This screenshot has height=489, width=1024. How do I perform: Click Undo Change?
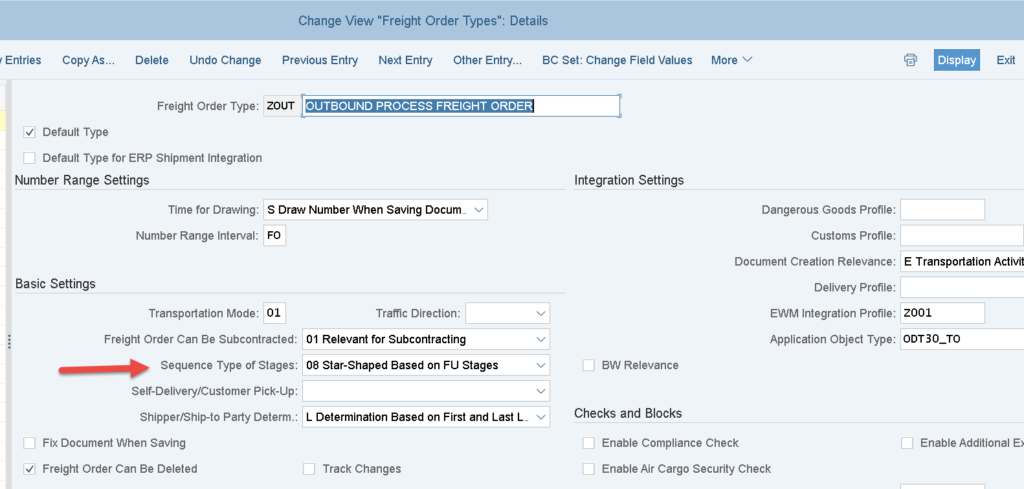click(x=225, y=60)
